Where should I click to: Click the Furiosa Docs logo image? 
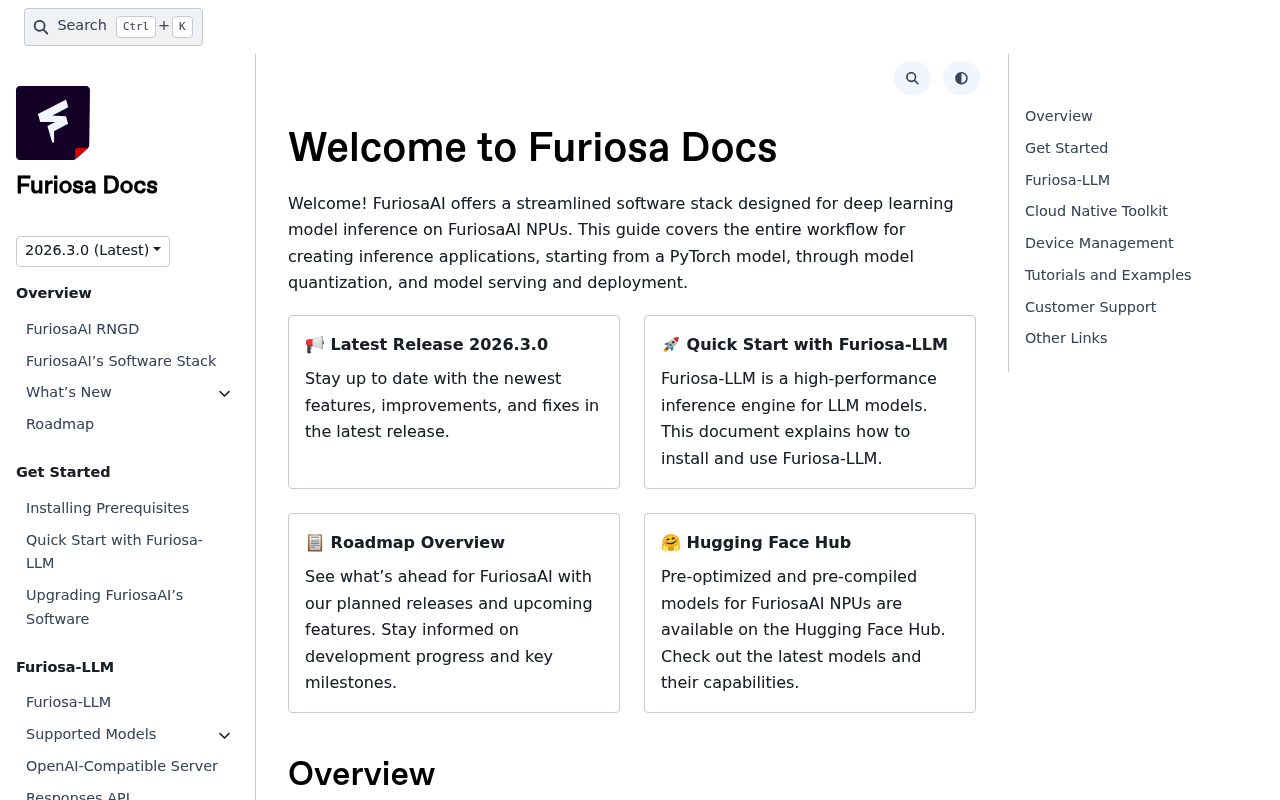[x=53, y=123]
